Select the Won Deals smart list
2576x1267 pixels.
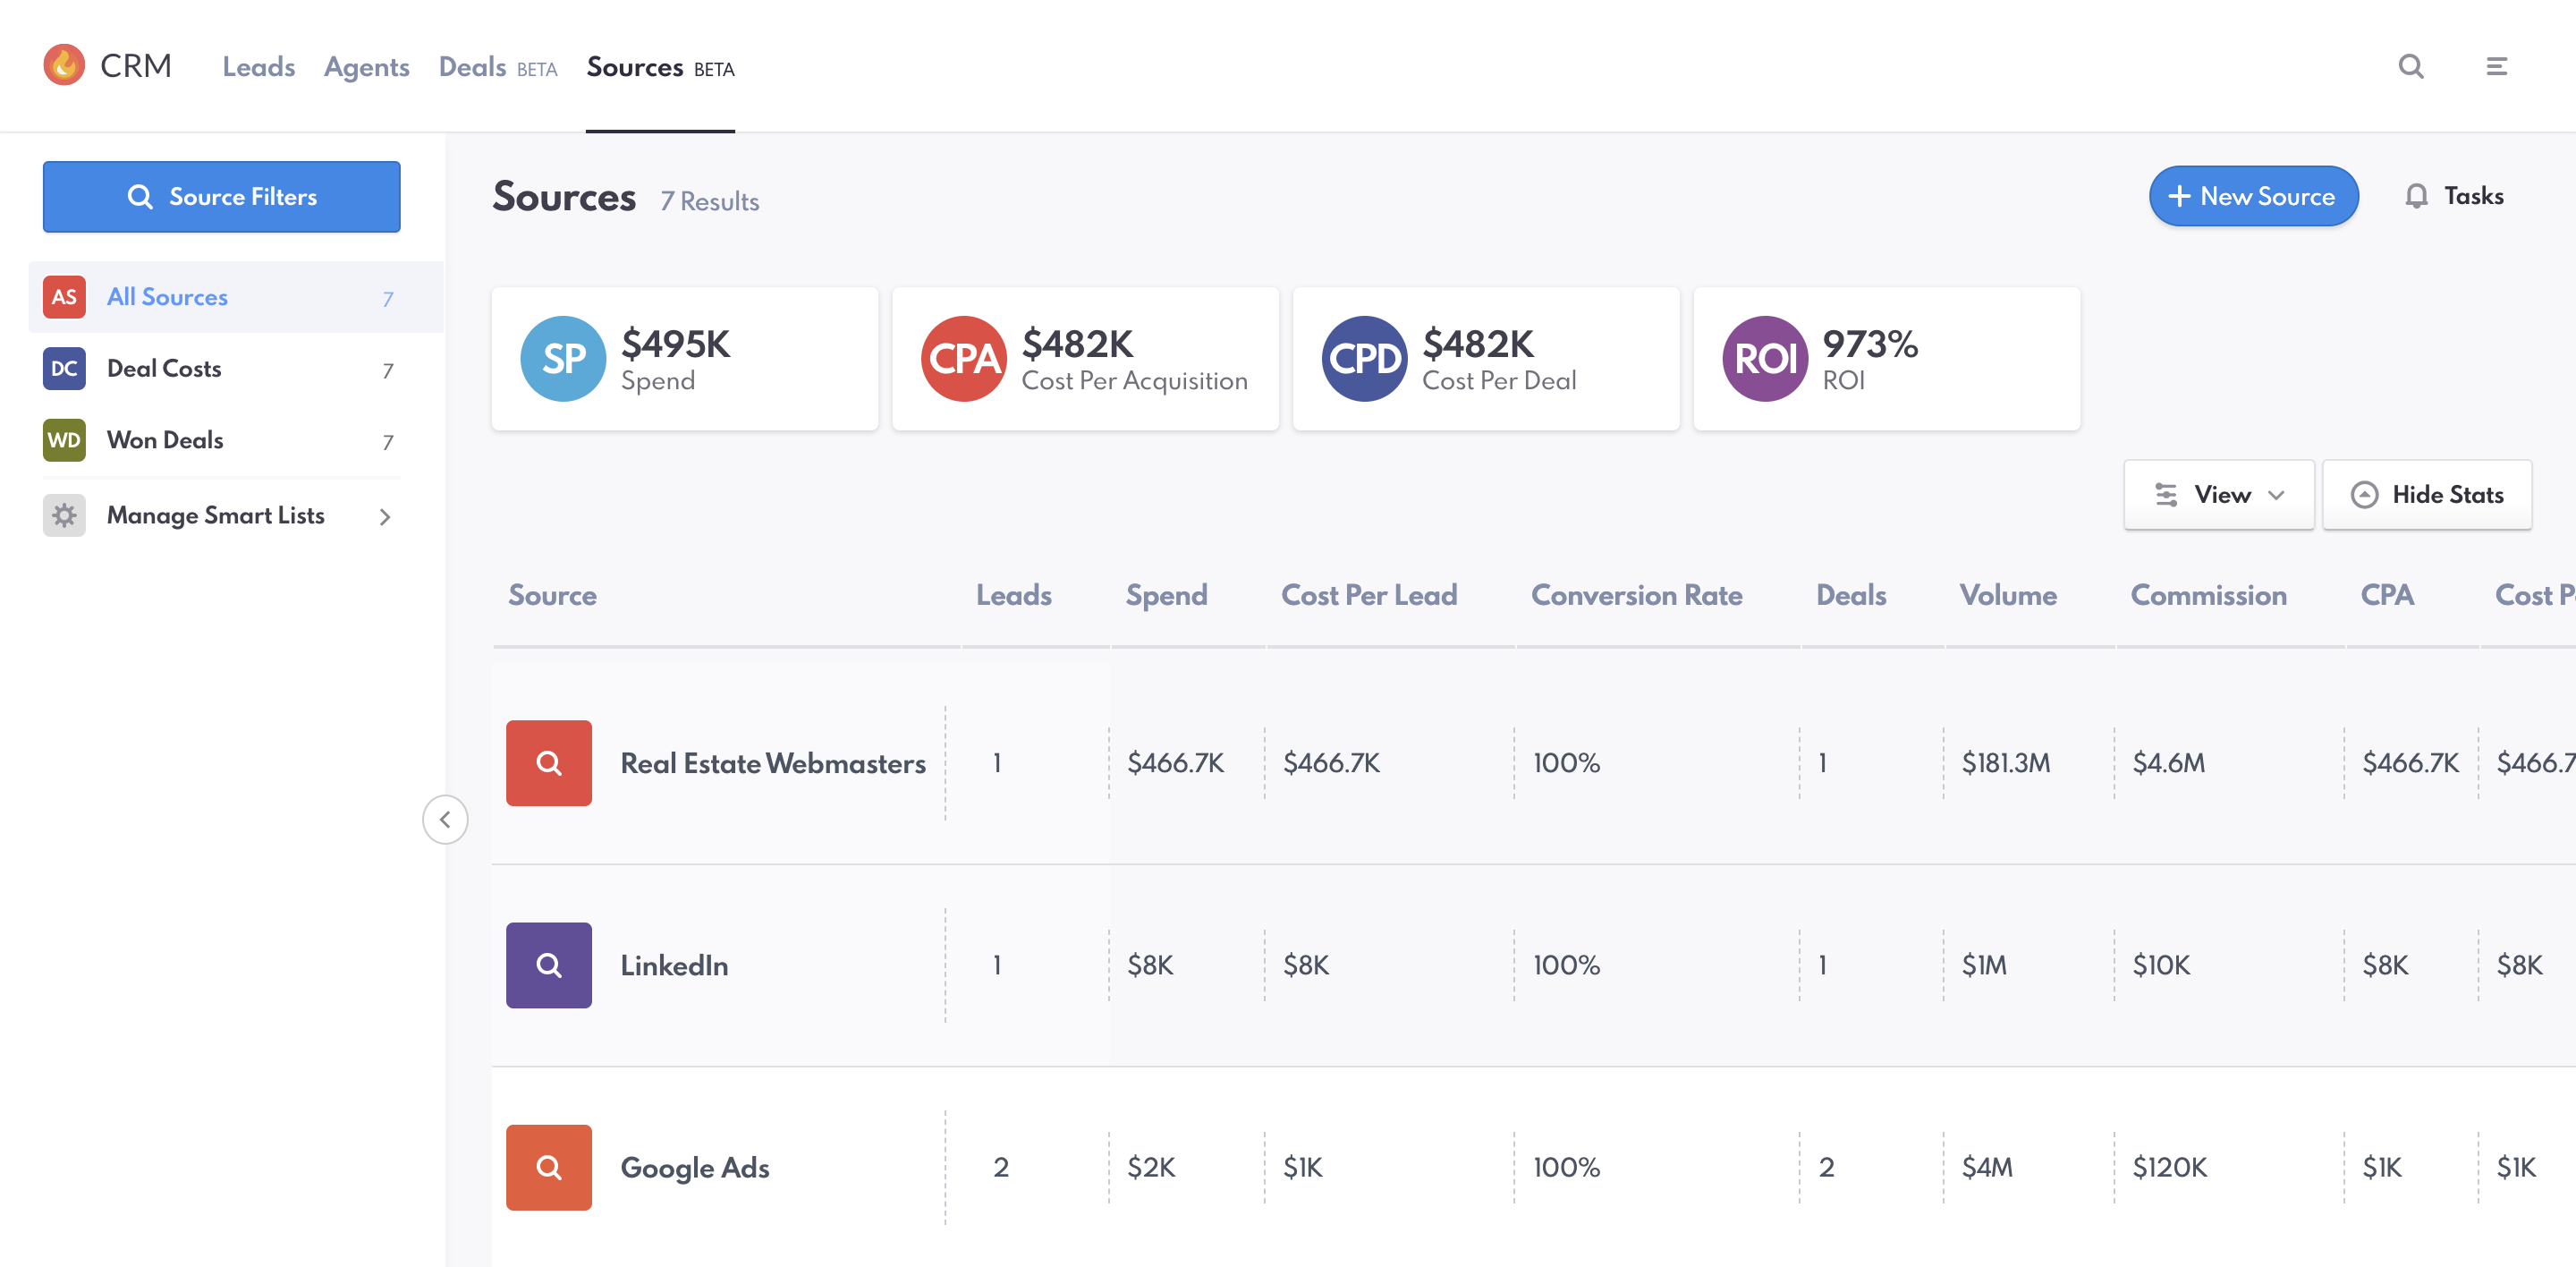222,440
